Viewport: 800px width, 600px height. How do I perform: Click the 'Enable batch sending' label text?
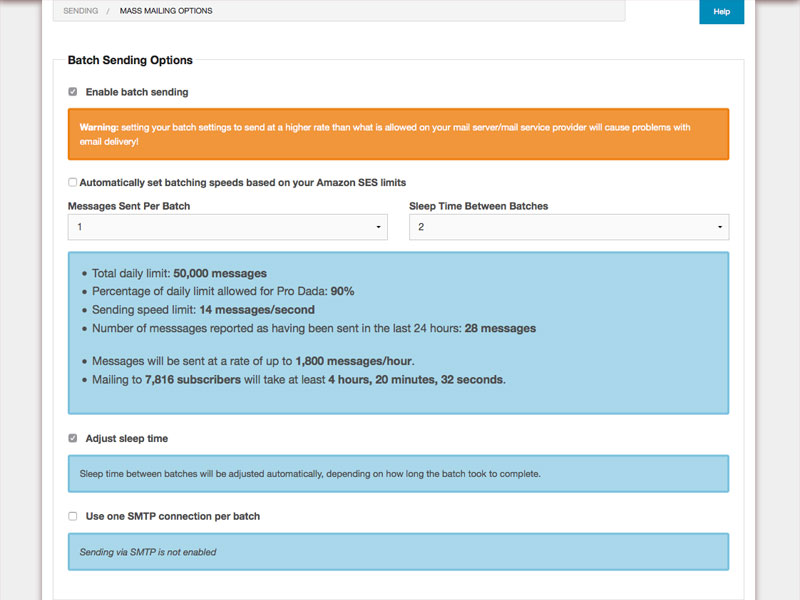point(137,92)
